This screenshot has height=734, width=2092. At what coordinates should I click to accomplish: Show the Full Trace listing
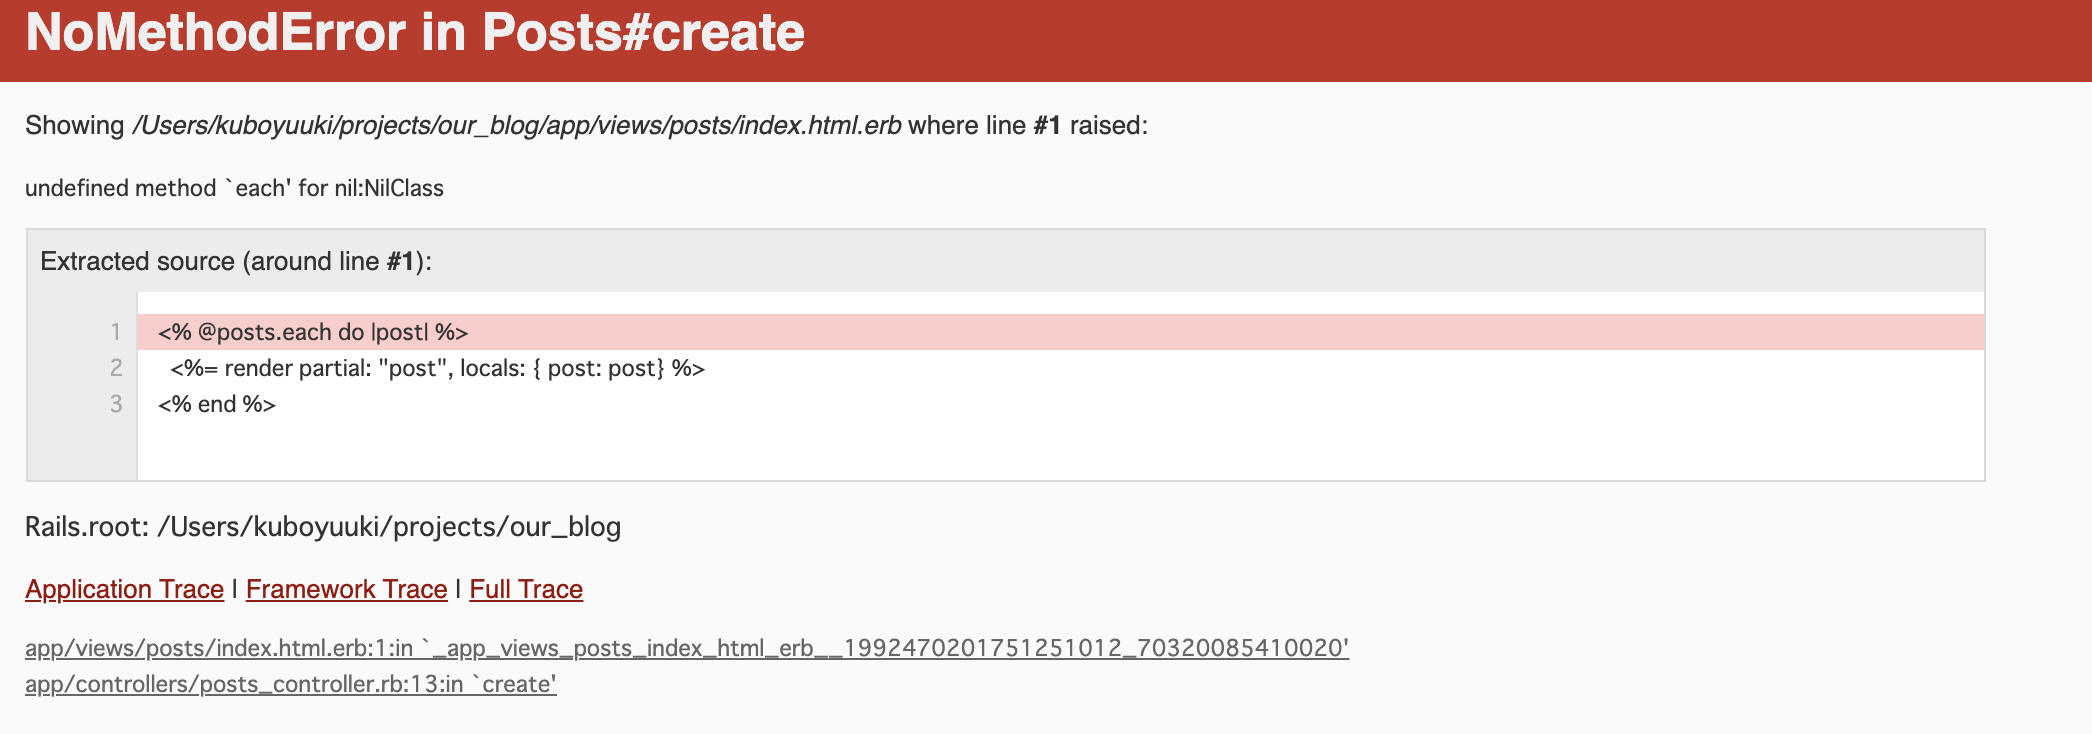pos(525,589)
